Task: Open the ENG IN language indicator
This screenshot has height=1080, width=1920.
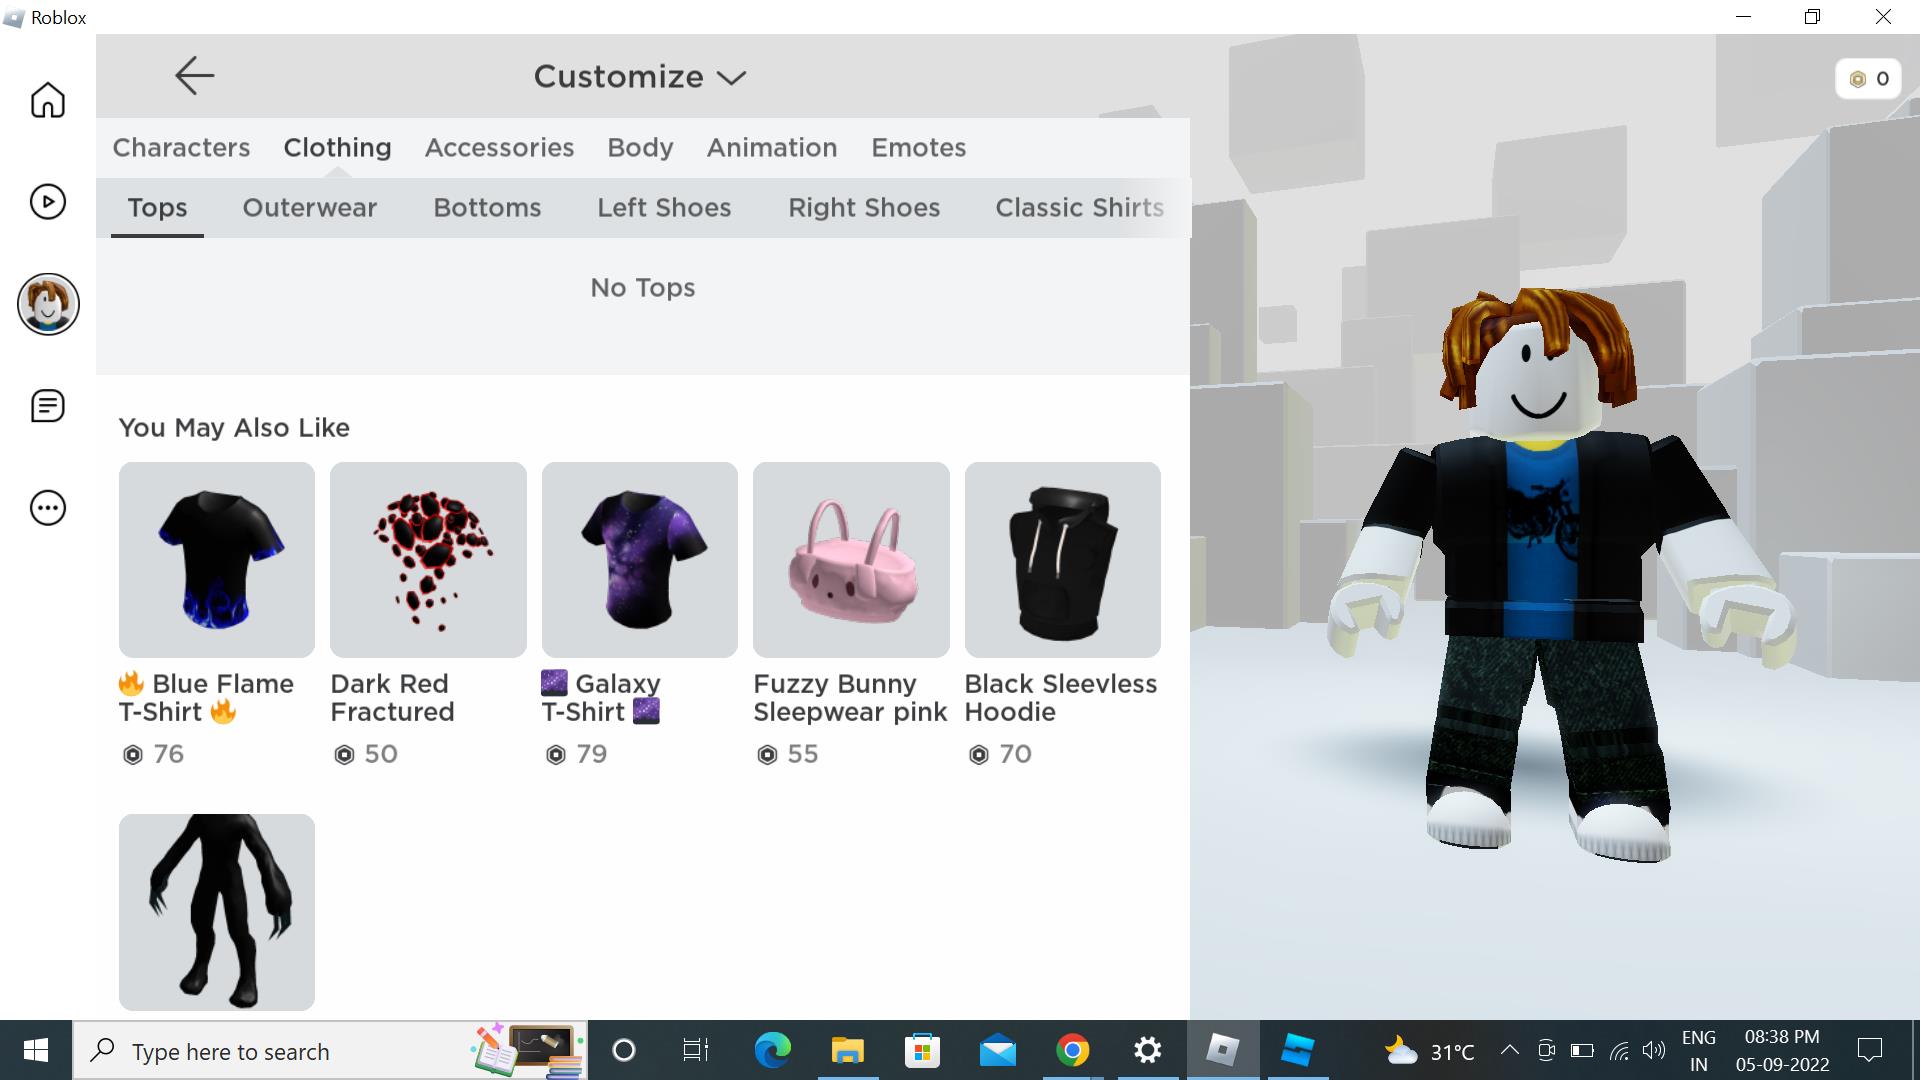Action: 1698,1051
